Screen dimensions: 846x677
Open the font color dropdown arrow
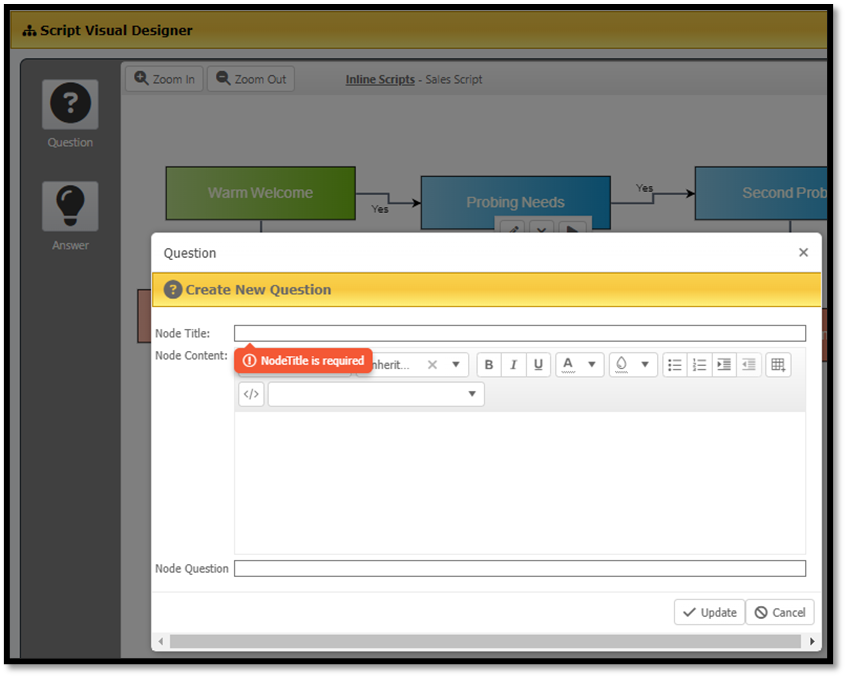click(x=592, y=365)
